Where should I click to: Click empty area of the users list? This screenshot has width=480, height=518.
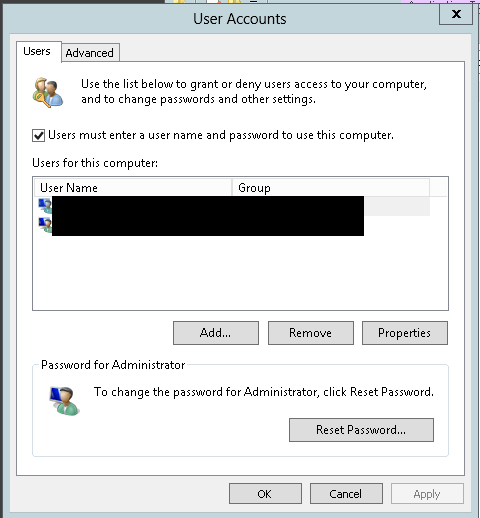pos(240,273)
